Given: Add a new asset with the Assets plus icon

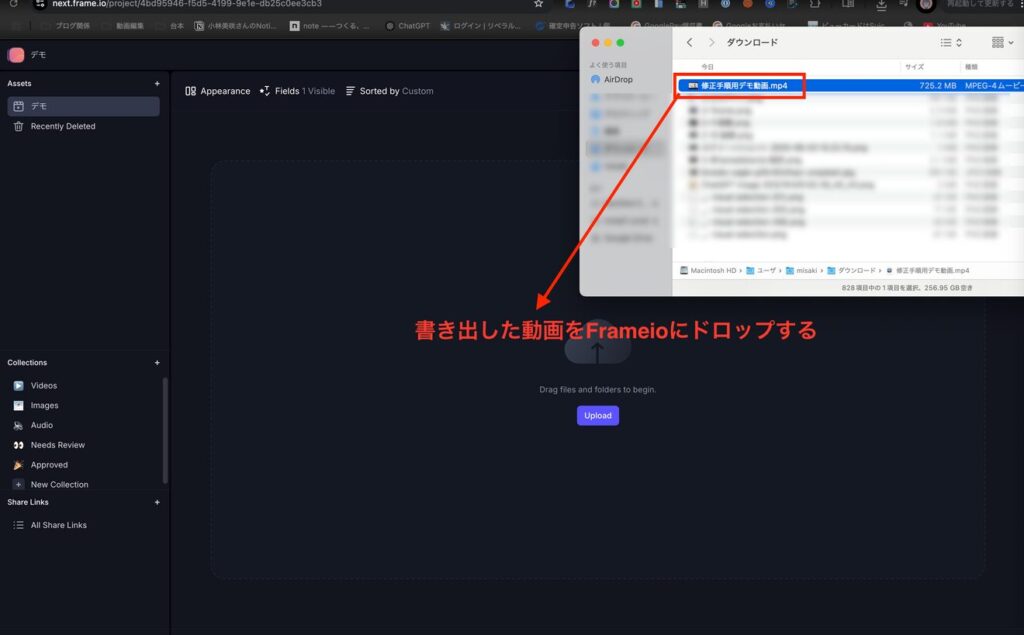Looking at the screenshot, I should [x=157, y=84].
